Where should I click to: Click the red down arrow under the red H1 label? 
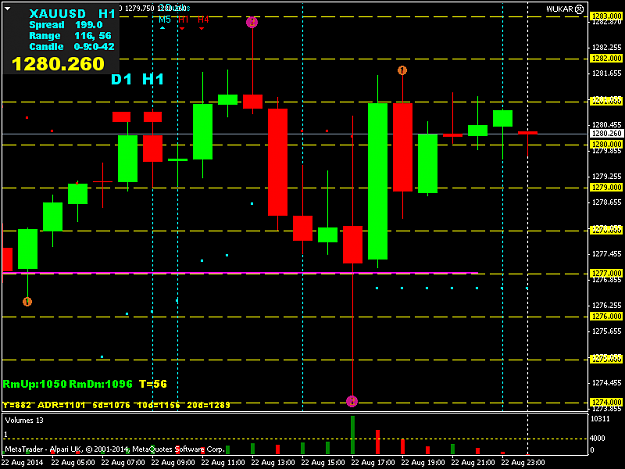click(x=183, y=29)
